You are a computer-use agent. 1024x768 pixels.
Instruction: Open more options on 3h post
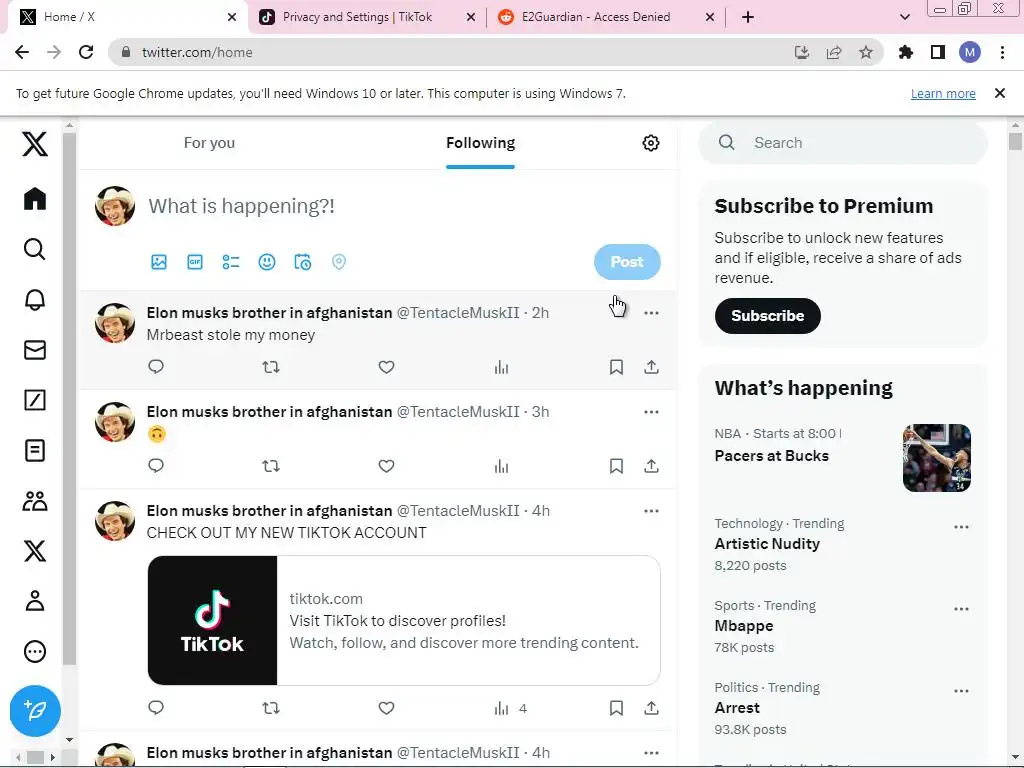(651, 412)
